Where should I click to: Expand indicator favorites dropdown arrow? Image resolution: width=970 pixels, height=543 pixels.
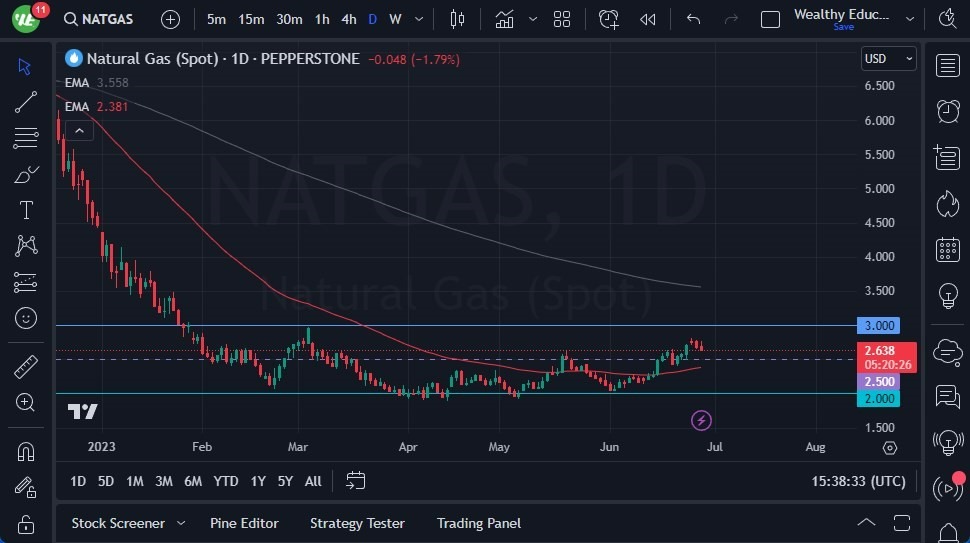pos(533,19)
